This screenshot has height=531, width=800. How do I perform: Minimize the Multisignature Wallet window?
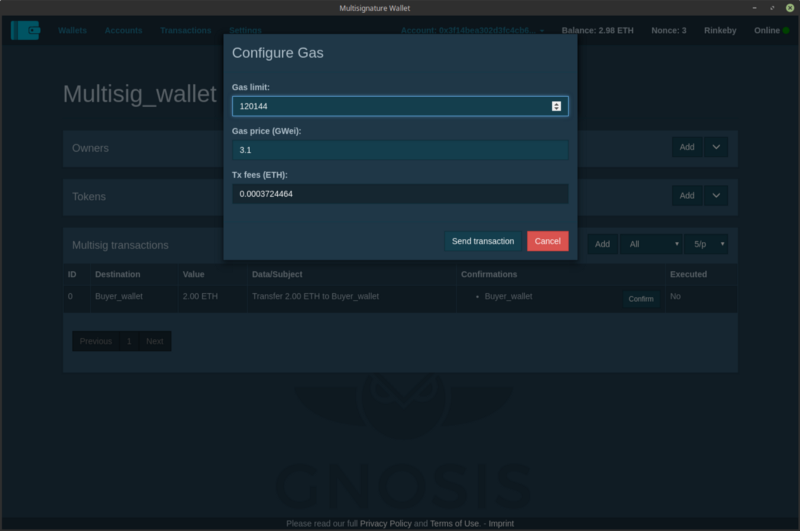pyautogui.click(x=754, y=8)
